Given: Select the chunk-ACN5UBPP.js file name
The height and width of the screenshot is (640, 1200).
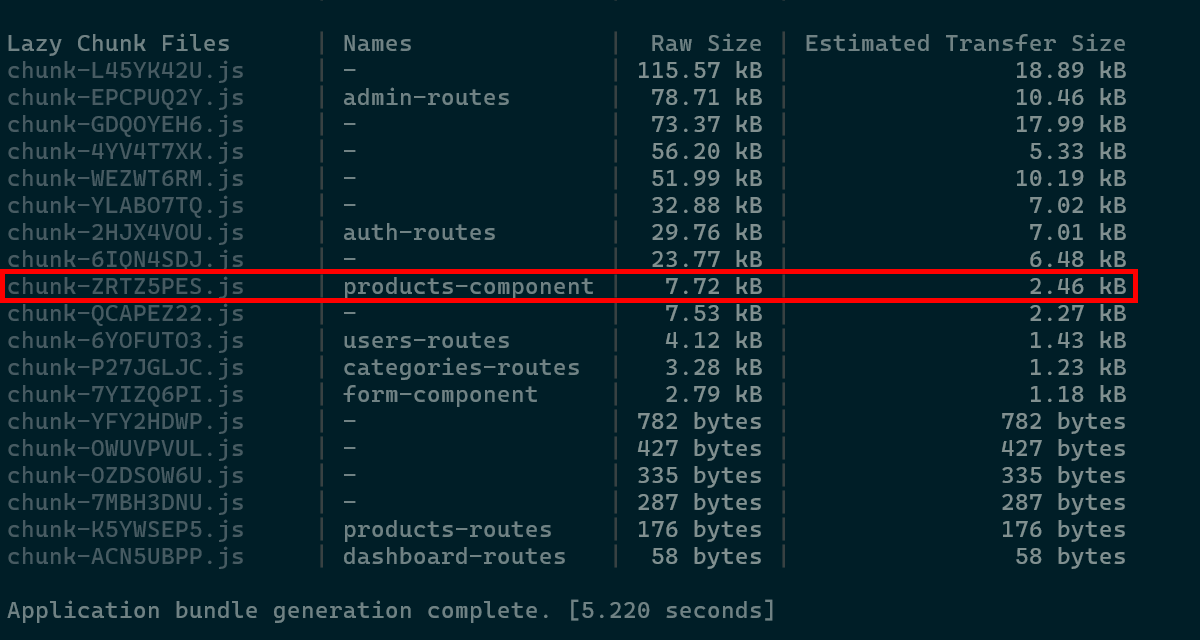Looking at the screenshot, I should (125, 557).
